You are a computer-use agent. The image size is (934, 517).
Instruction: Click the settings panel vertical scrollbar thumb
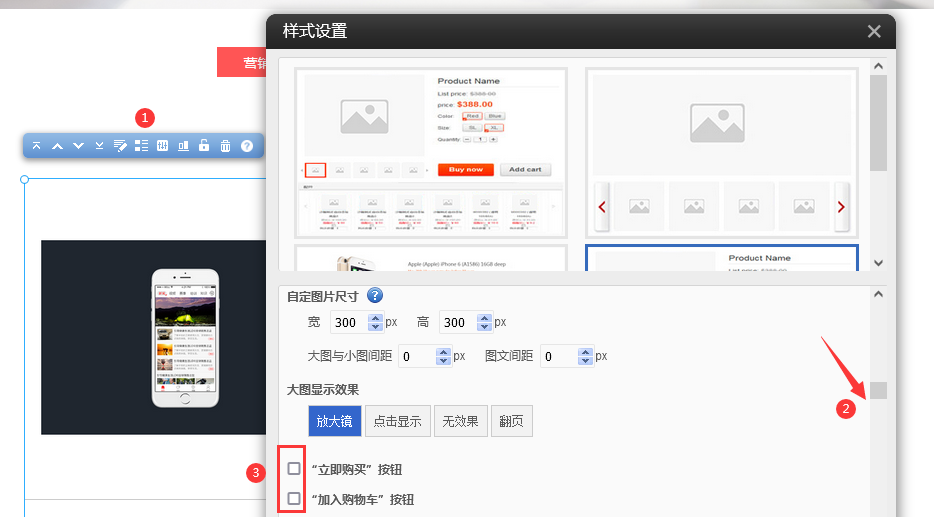pos(878,390)
